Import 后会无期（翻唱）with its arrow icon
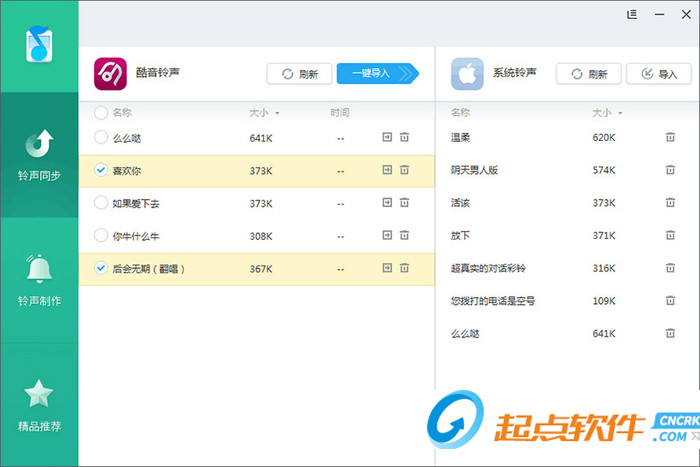 click(x=387, y=267)
